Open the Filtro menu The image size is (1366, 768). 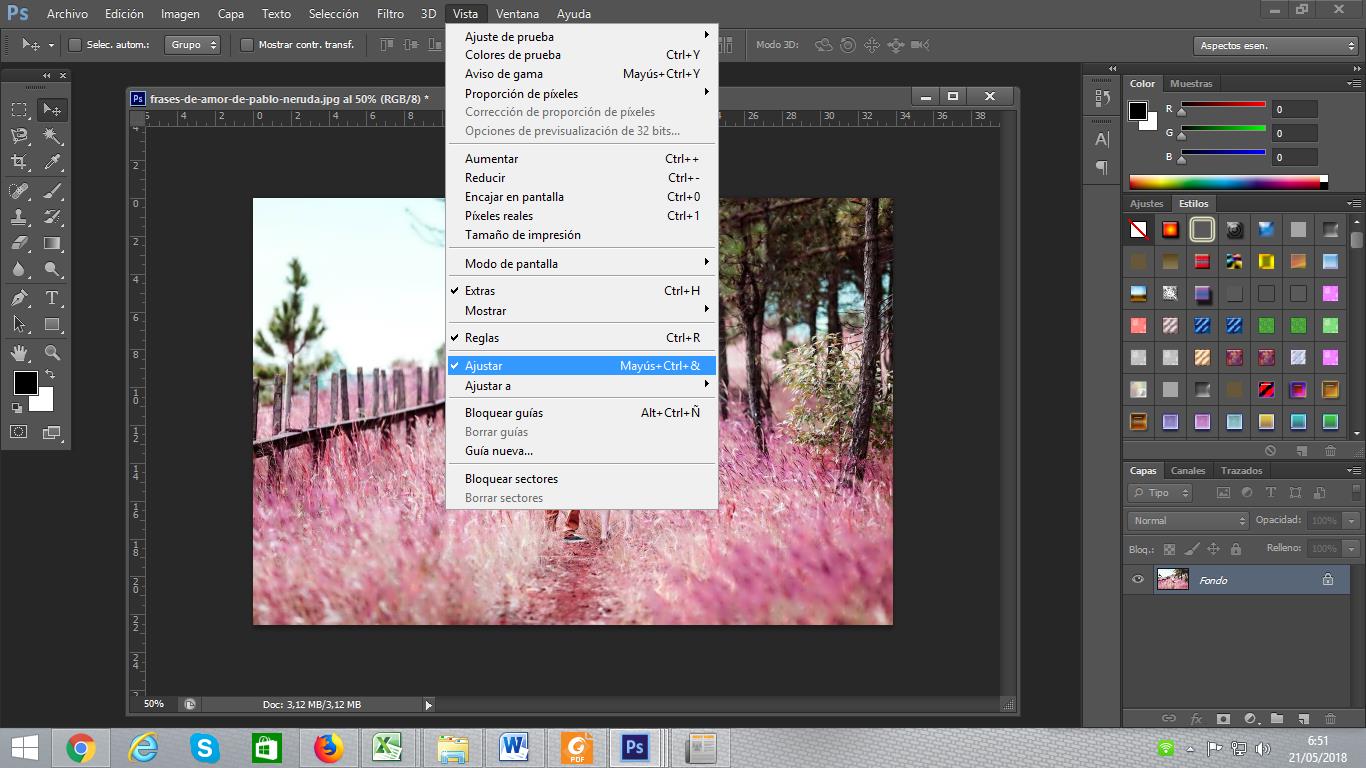coord(391,14)
